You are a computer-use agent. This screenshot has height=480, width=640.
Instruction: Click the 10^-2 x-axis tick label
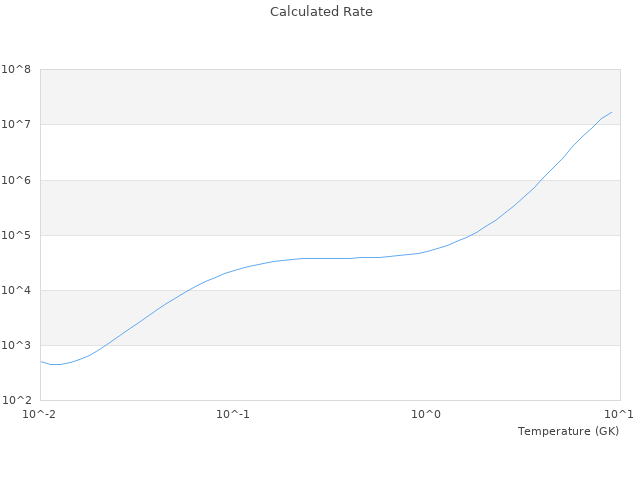(40, 415)
